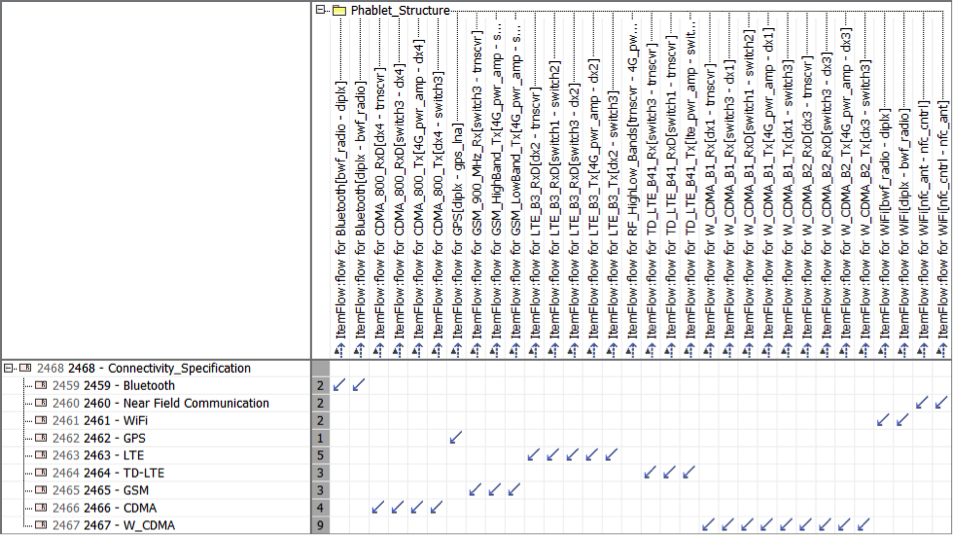Select column header GPS[diplx - gps_lna]
Image resolution: width=953 pixels, height=535 pixels.
[x=456, y=230]
